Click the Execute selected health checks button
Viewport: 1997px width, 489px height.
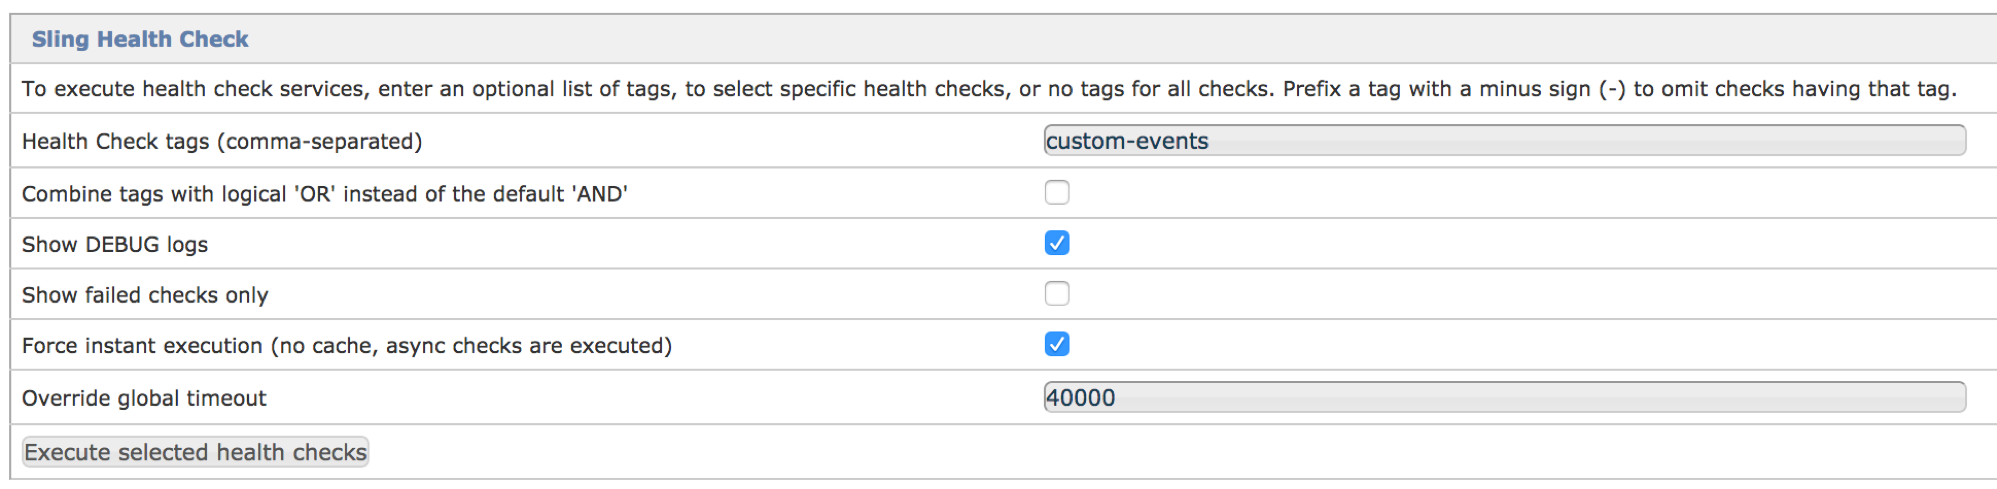click(x=196, y=452)
